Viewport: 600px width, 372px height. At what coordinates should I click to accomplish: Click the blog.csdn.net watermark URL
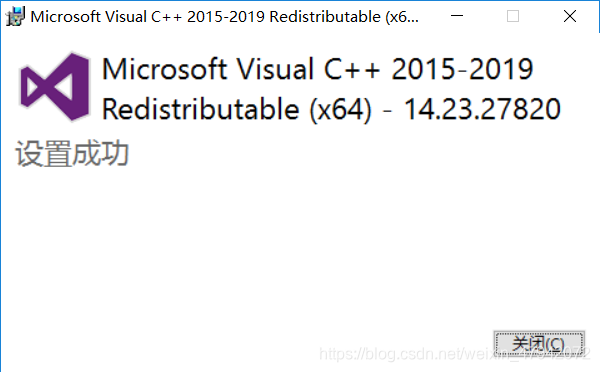point(455,354)
